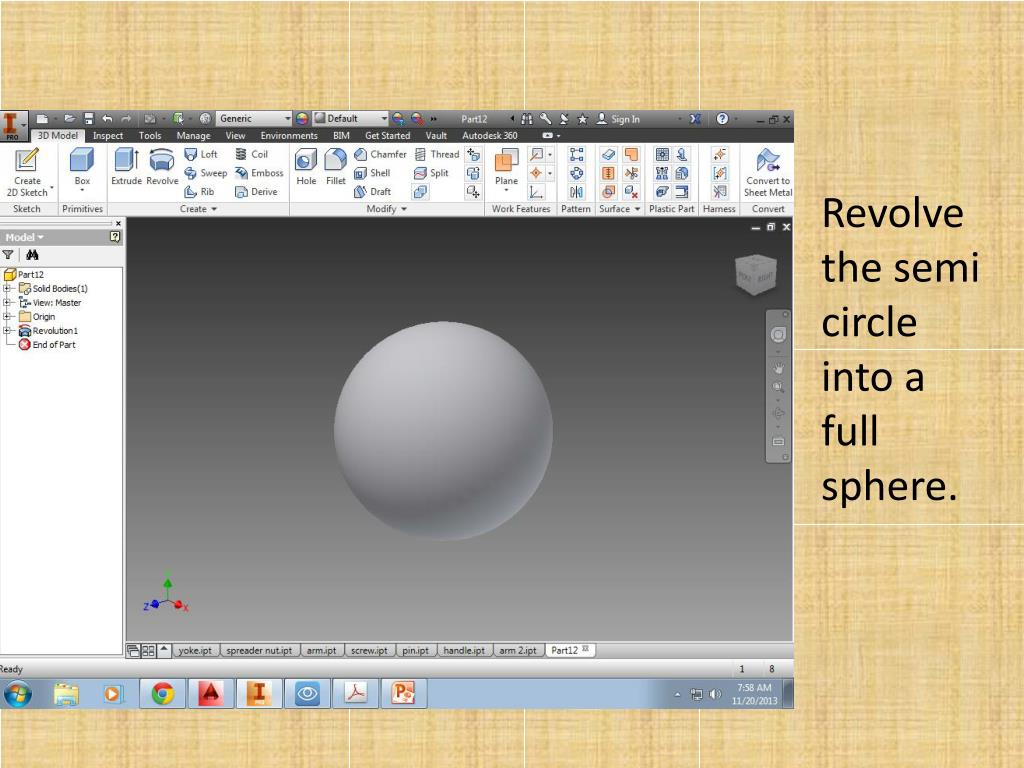This screenshot has height=768, width=1024.
Task: Switch to screw.ipt document tab
Action: (369, 650)
